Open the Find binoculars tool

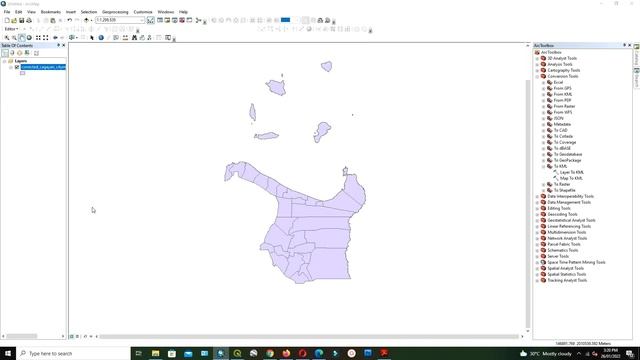tap(134, 38)
